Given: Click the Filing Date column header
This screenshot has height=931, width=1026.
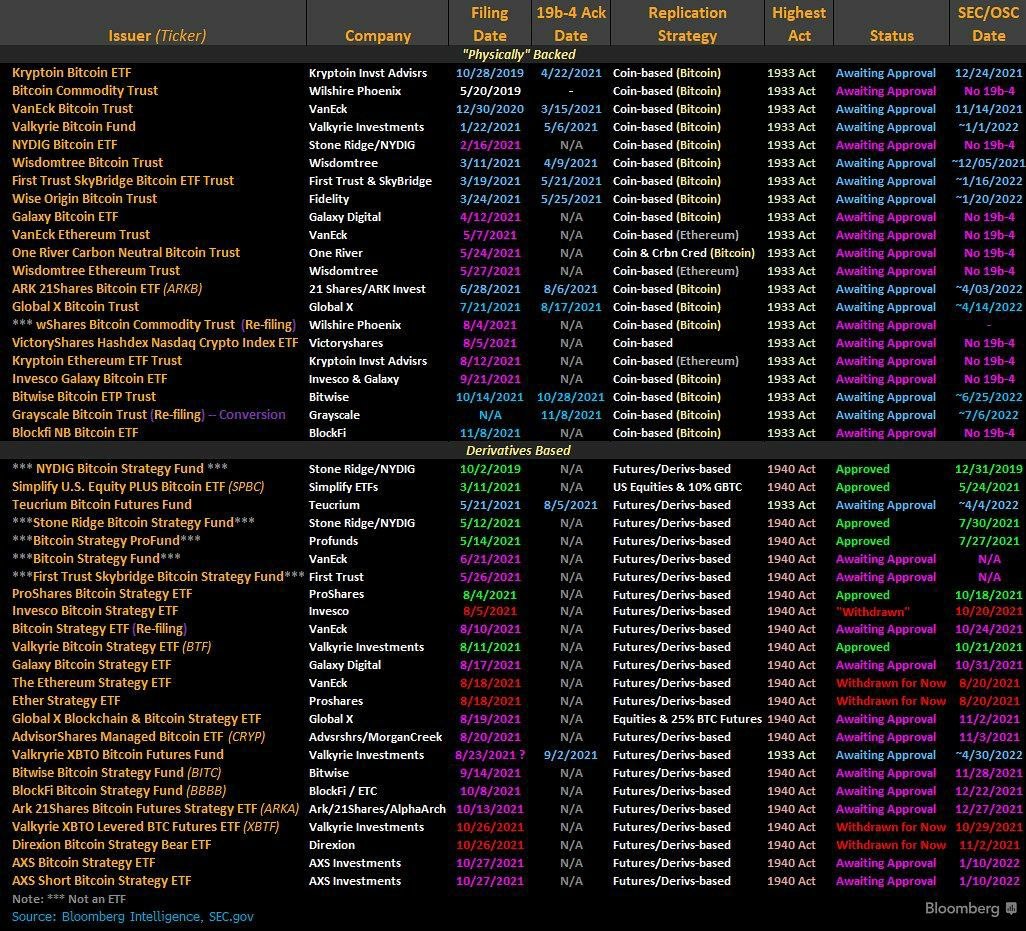Looking at the screenshot, I should (x=489, y=24).
